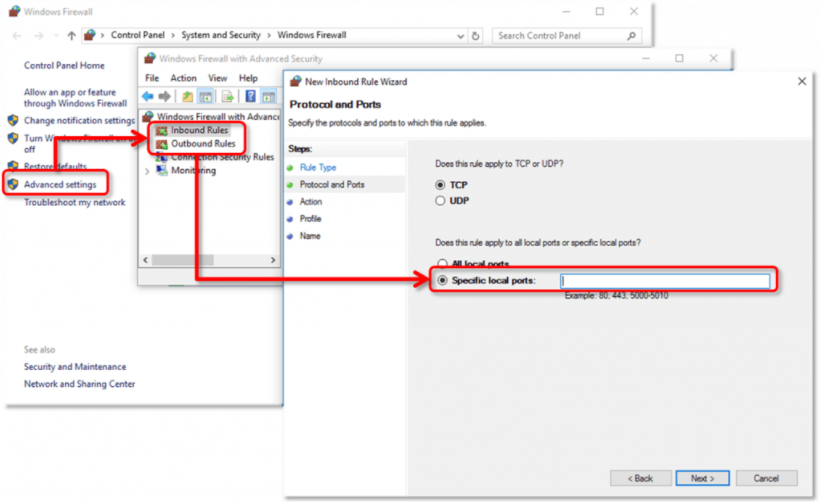Click shield icon beside Turn Windows Firewall on or off
This screenshot has width=828, height=502.
coord(13,138)
